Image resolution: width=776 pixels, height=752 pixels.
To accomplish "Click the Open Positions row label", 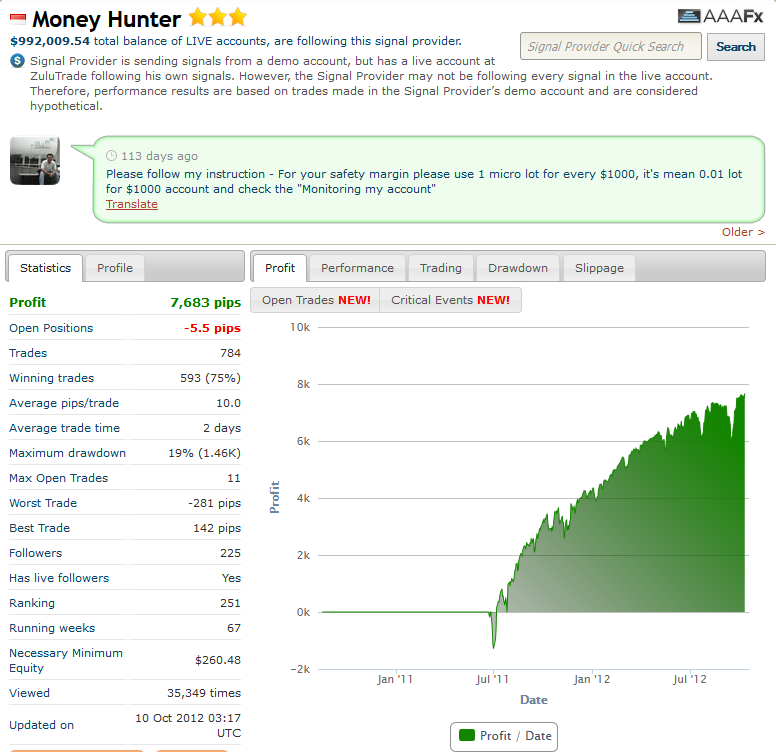I will (51, 328).
